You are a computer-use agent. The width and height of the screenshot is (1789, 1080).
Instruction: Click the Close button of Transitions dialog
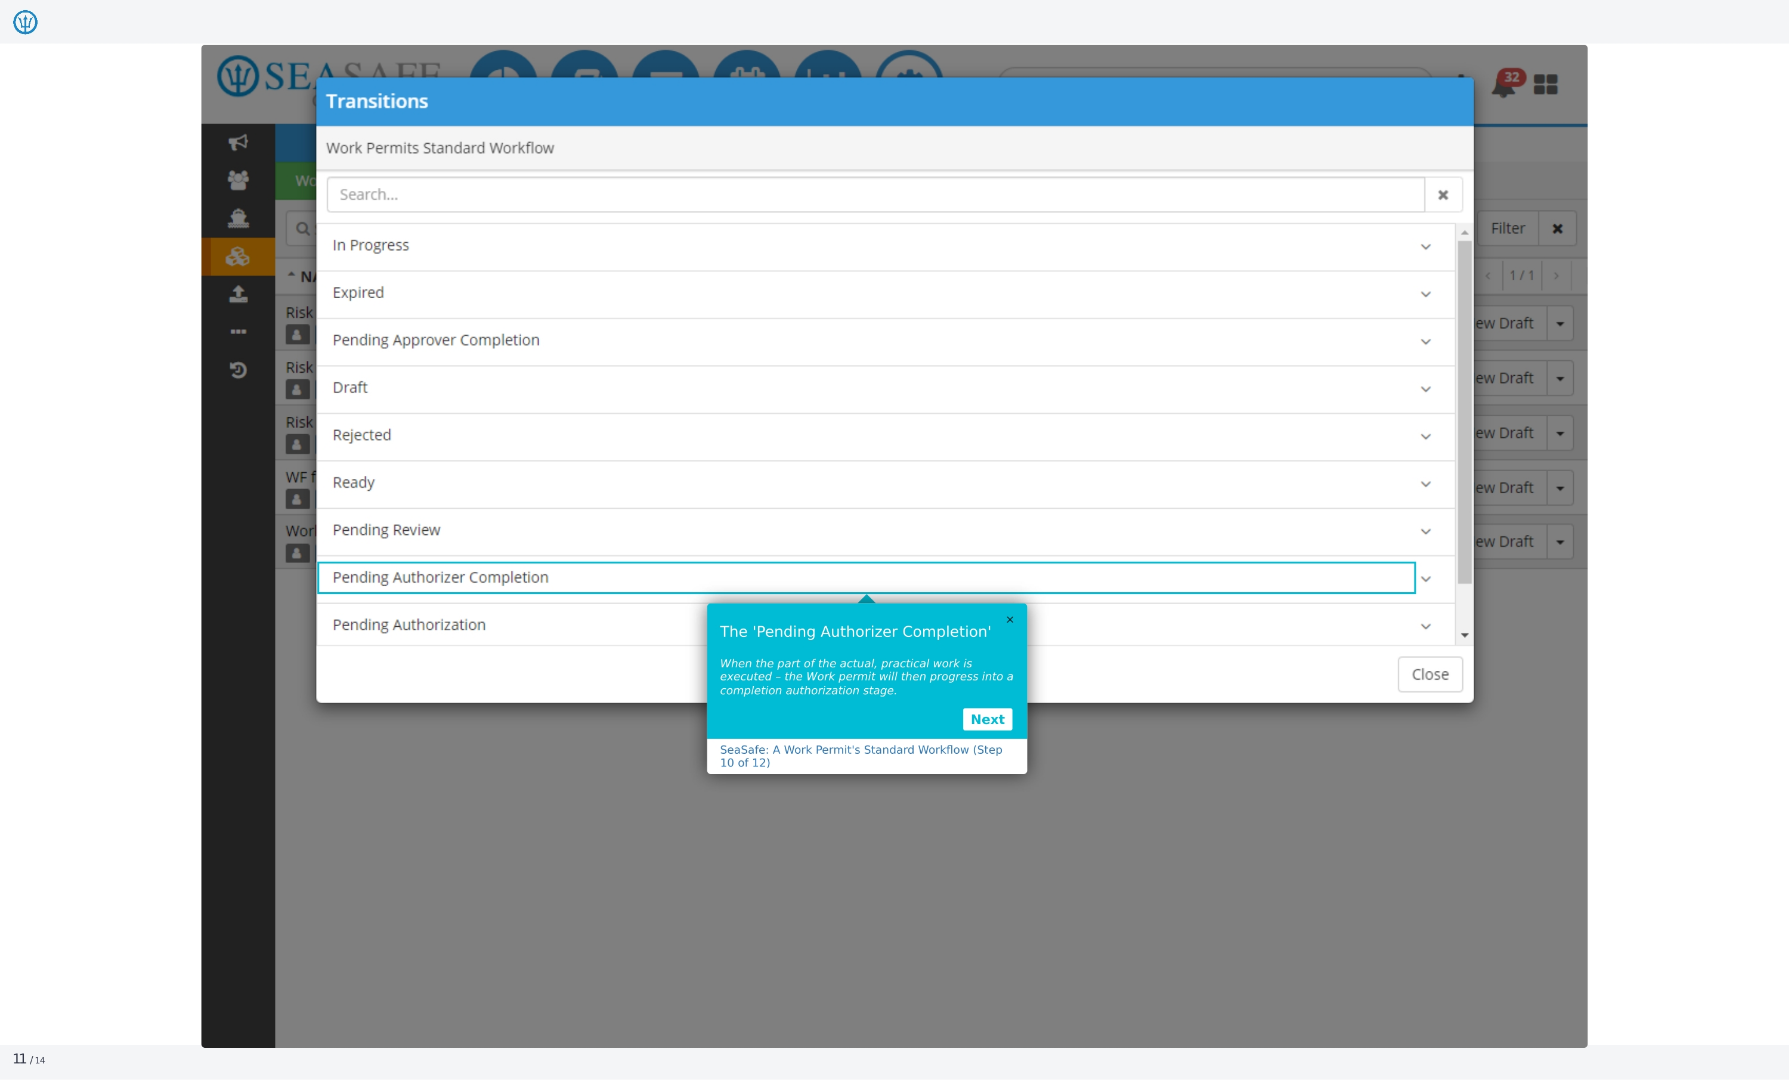pyautogui.click(x=1430, y=675)
